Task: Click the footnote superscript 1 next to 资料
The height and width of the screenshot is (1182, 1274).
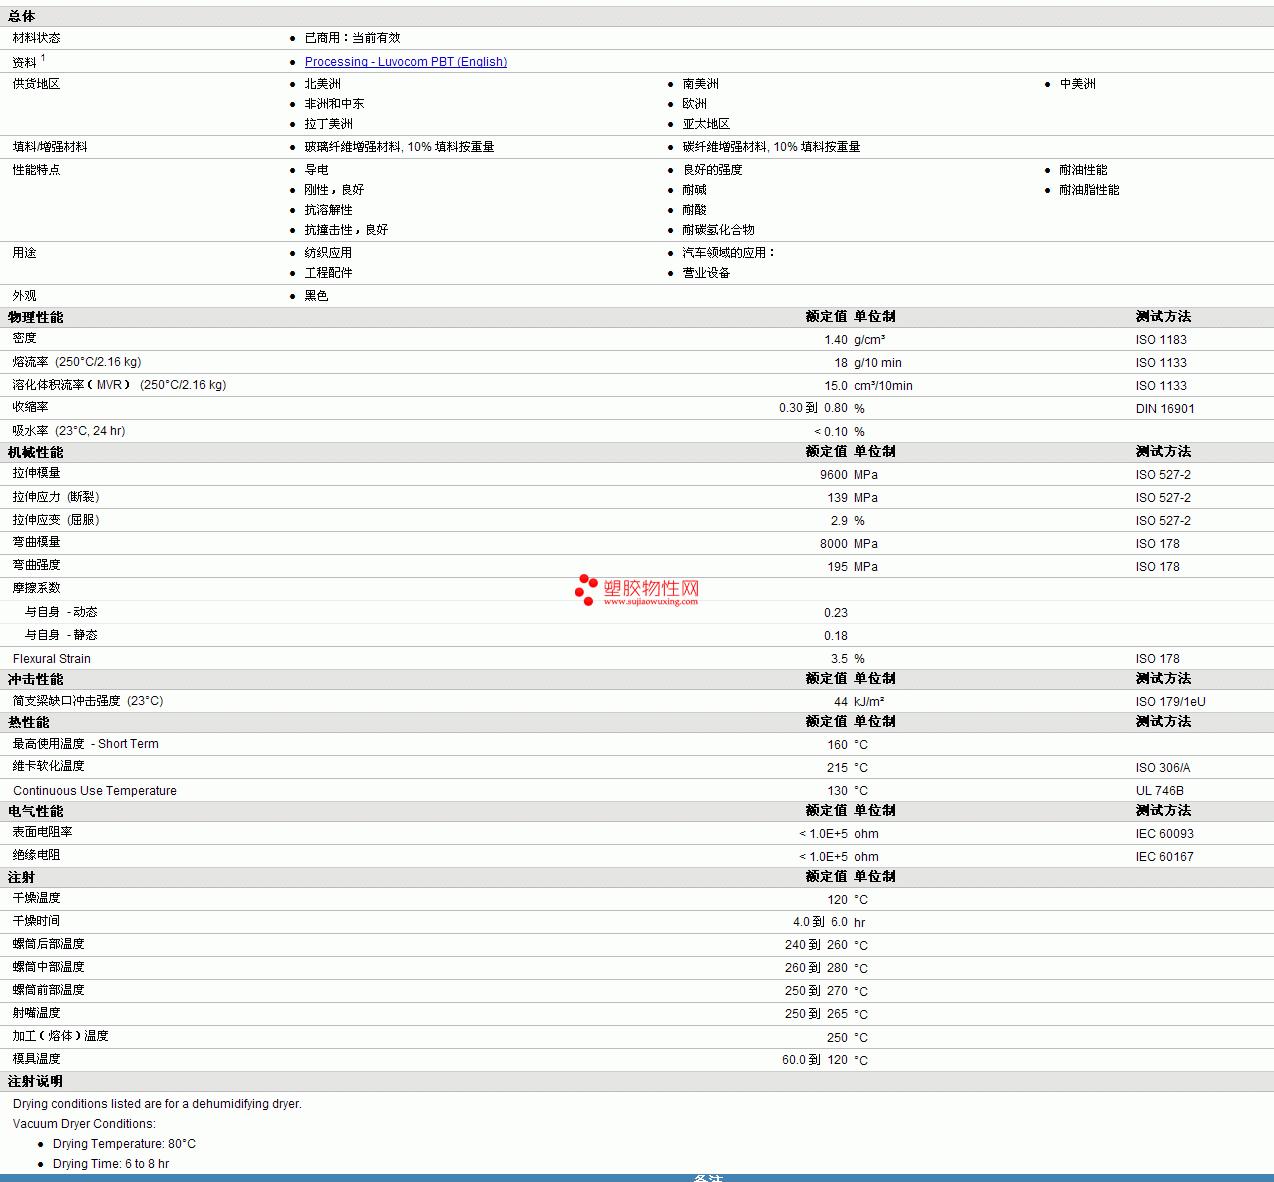Action: pos(43,58)
